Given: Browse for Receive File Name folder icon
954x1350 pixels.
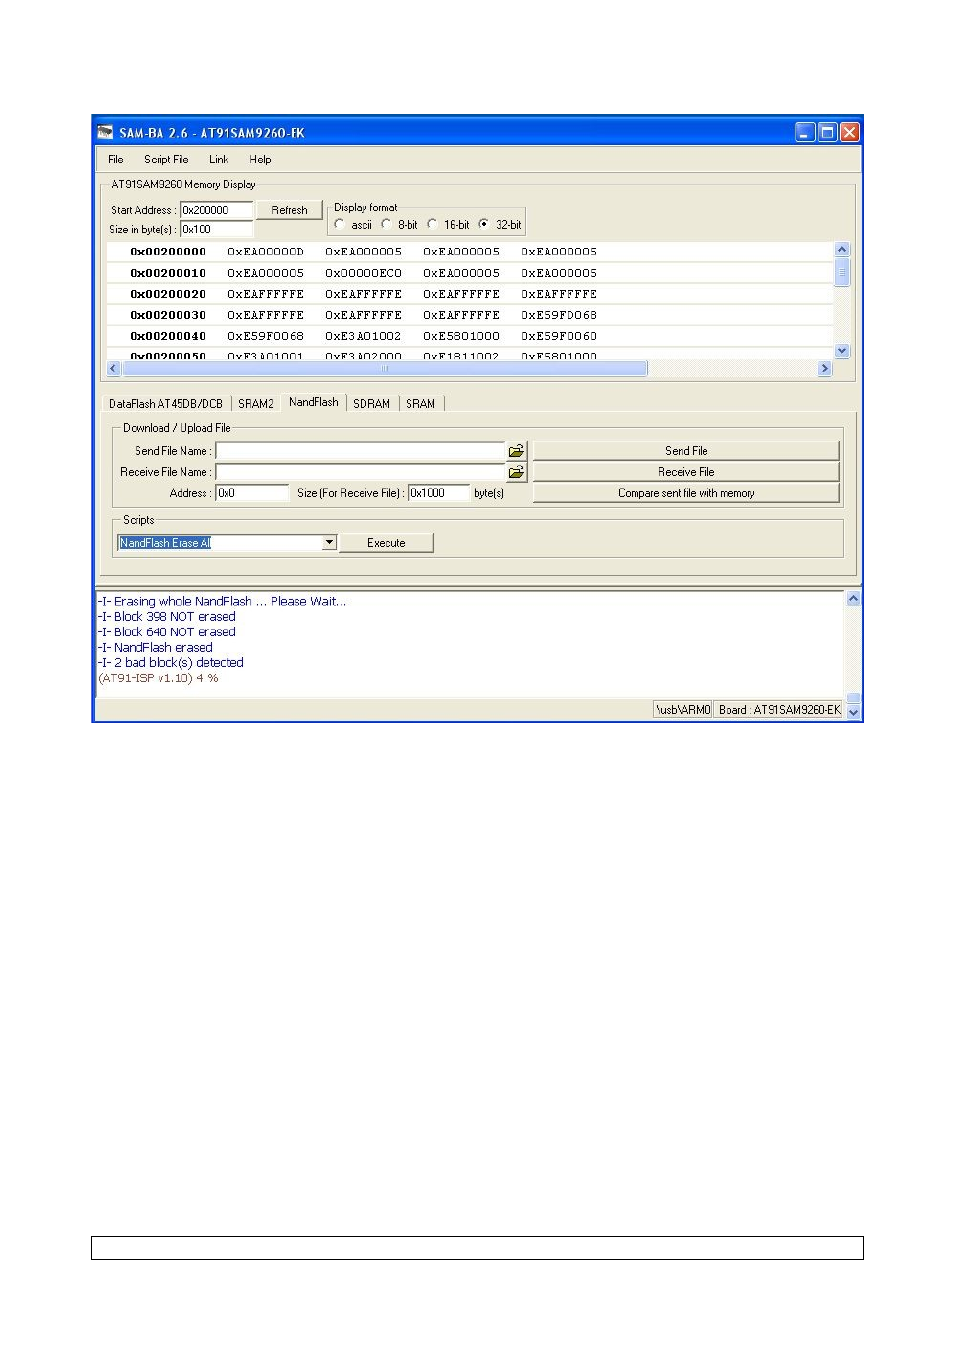Looking at the screenshot, I should click(516, 472).
